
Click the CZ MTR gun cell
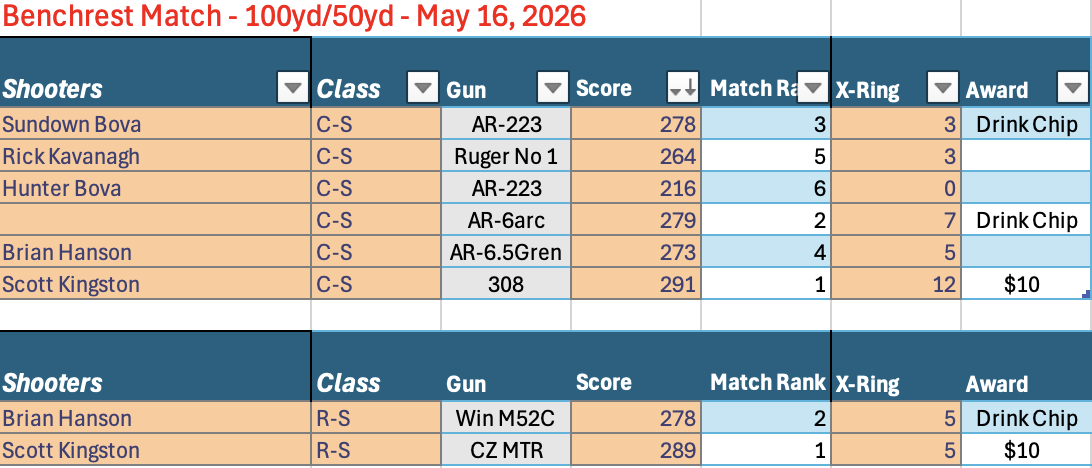click(506, 451)
